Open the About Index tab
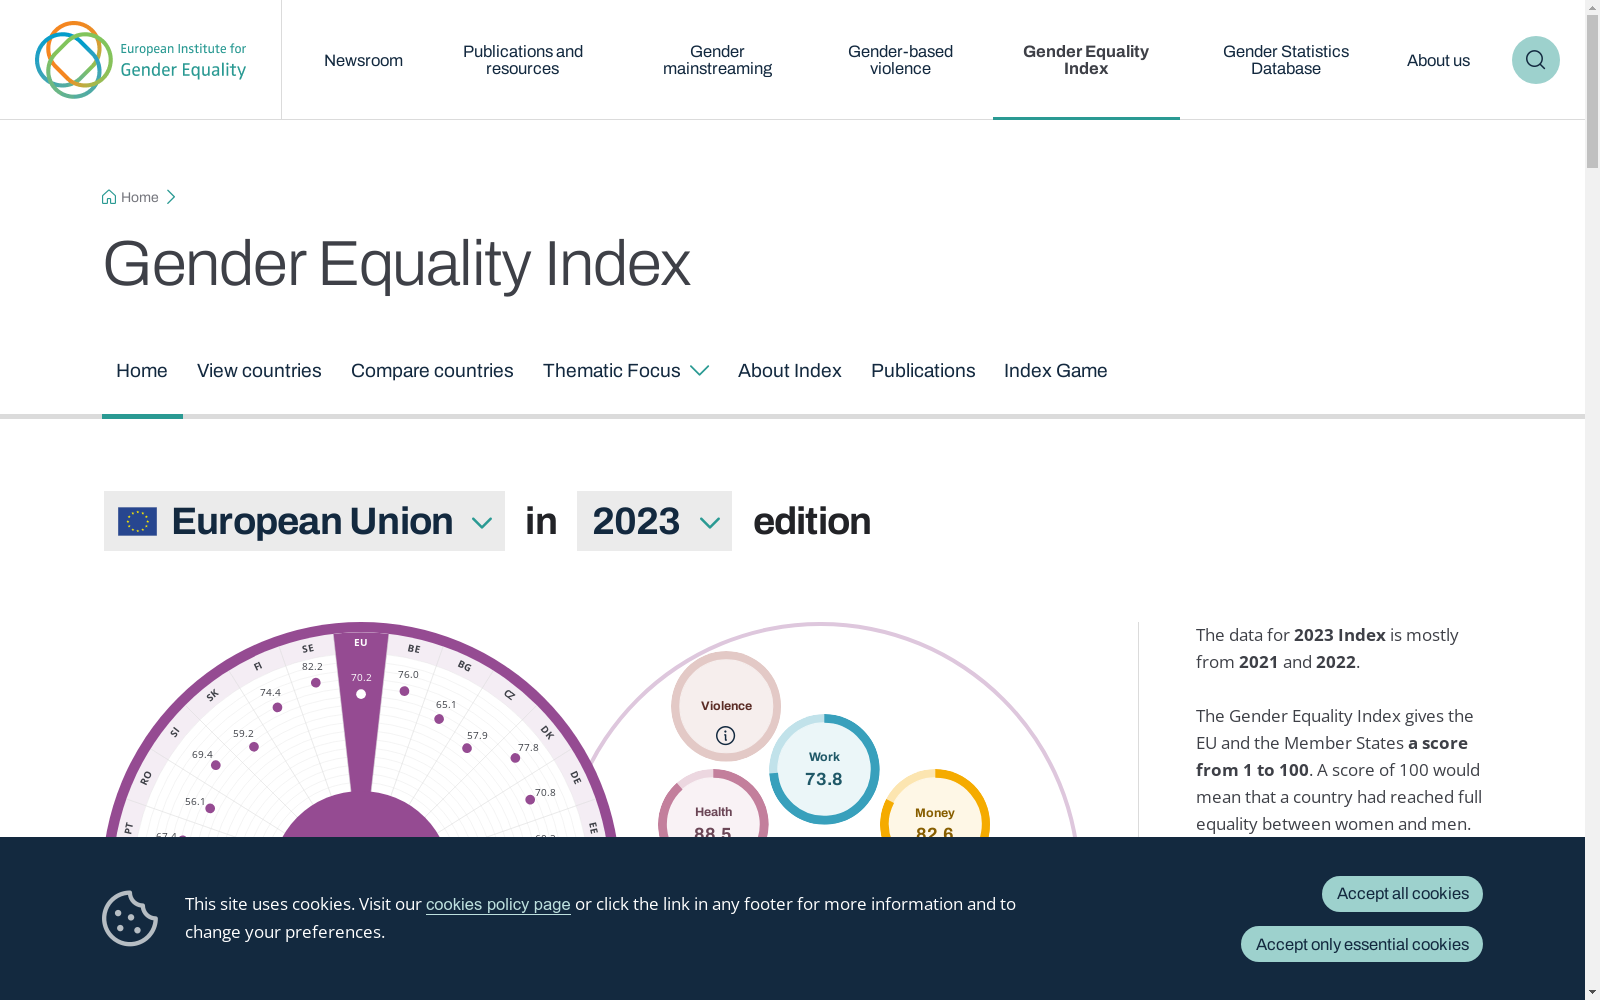This screenshot has width=1600, height=1000. pos(790,371)
